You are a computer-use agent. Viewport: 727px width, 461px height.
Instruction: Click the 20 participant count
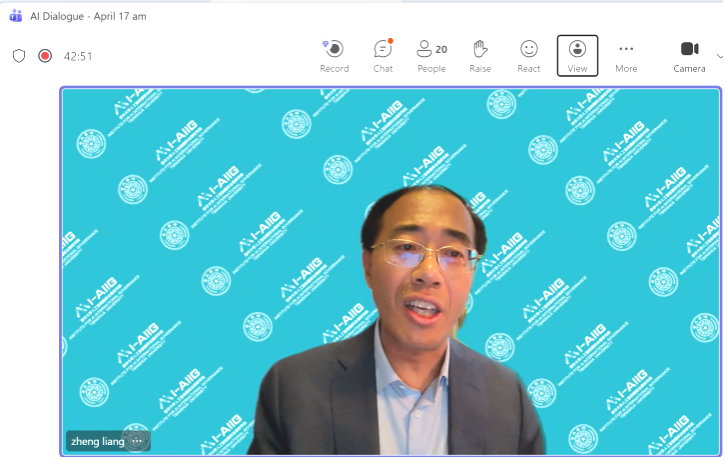tap(441, 48)
